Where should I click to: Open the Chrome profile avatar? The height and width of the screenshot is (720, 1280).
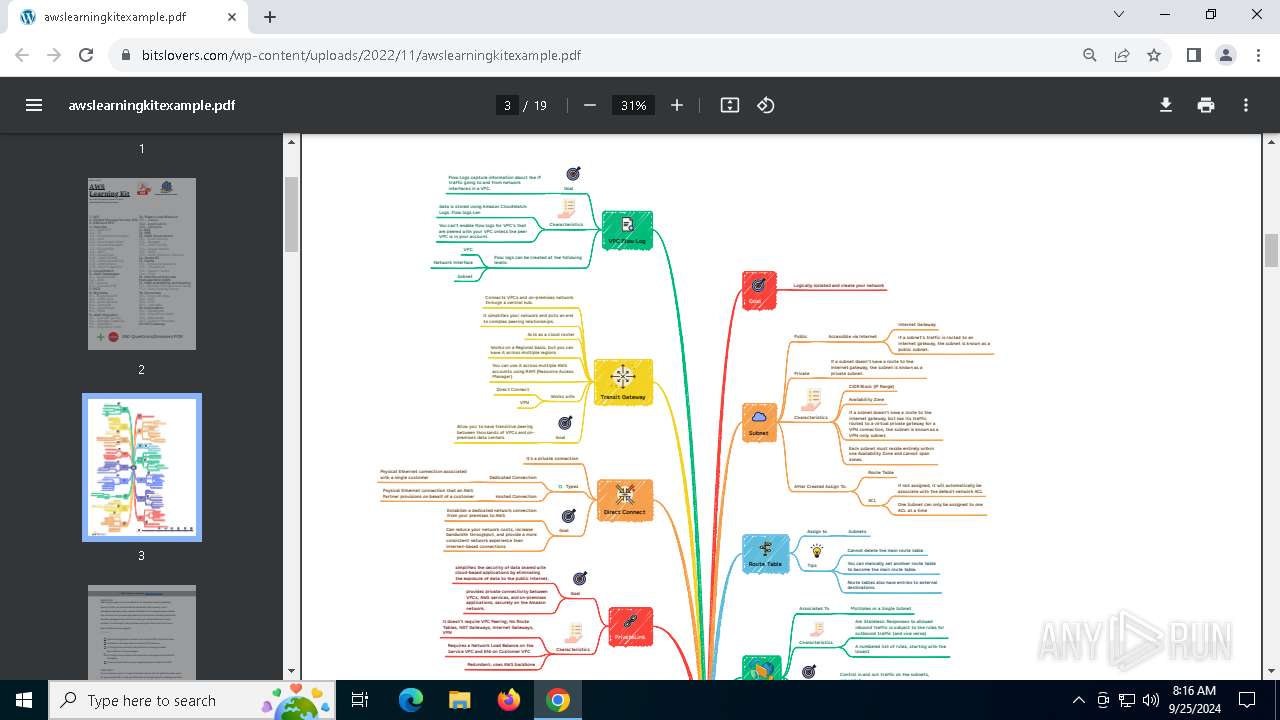pyautogui.click(x=1226, y=55)
